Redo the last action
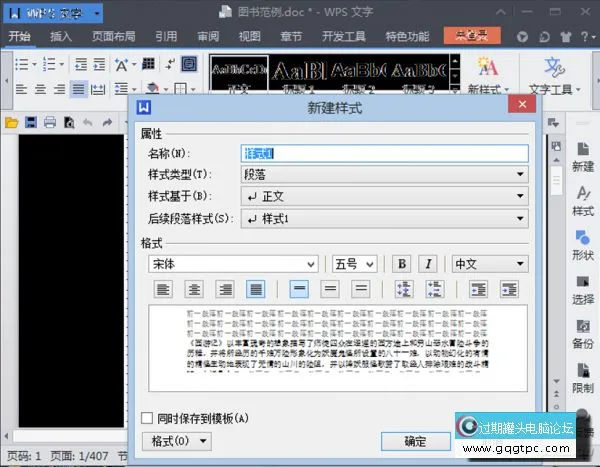Viewport: 600px width, 467px height. click(x=107, y=122)
